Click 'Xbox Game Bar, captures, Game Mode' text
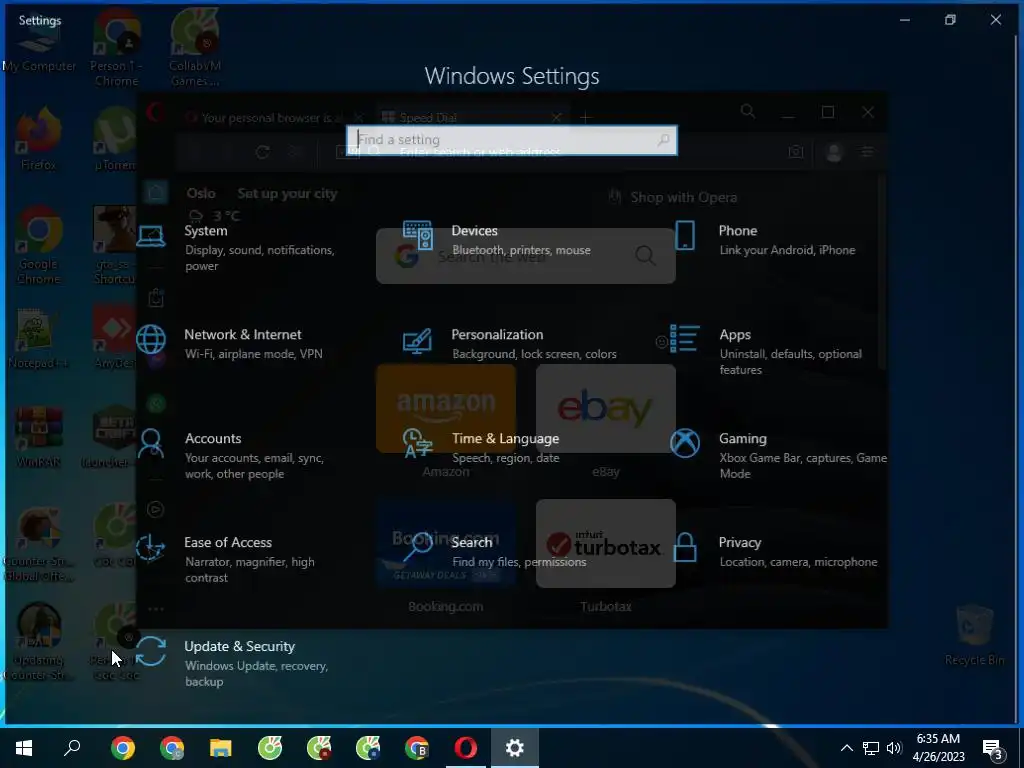 (803, 466)
